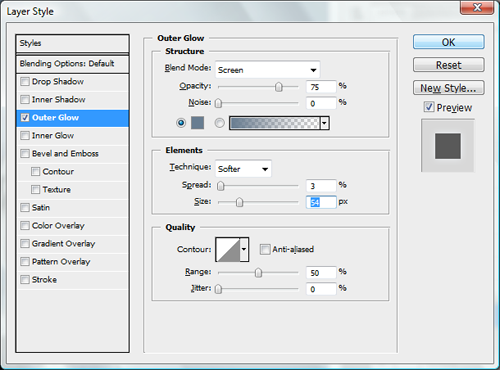Click the Opacity slider handle

coord(279,87)
